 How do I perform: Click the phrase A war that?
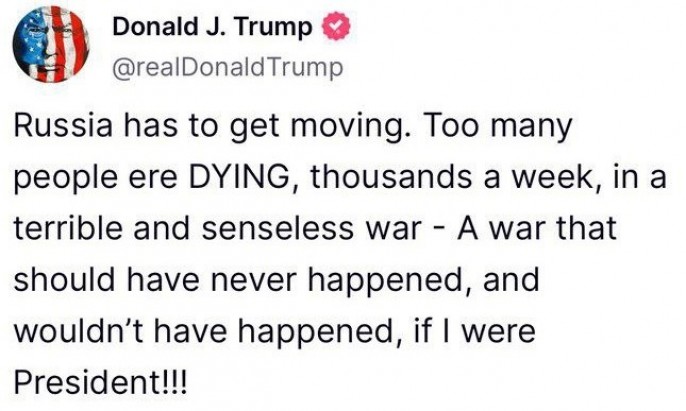click(537, 228)
